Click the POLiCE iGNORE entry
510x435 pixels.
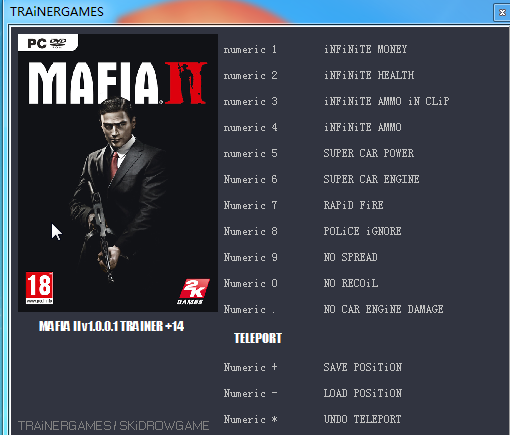[362, 231]
